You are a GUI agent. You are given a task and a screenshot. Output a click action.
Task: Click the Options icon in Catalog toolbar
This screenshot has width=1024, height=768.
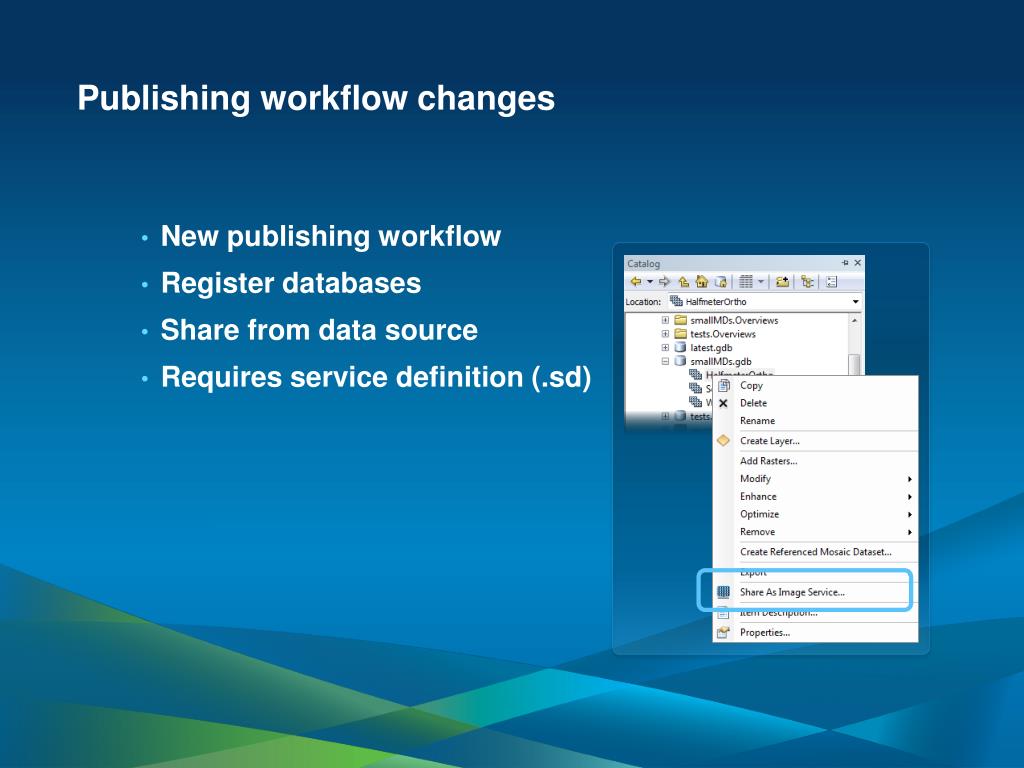[x=831, y=281]
